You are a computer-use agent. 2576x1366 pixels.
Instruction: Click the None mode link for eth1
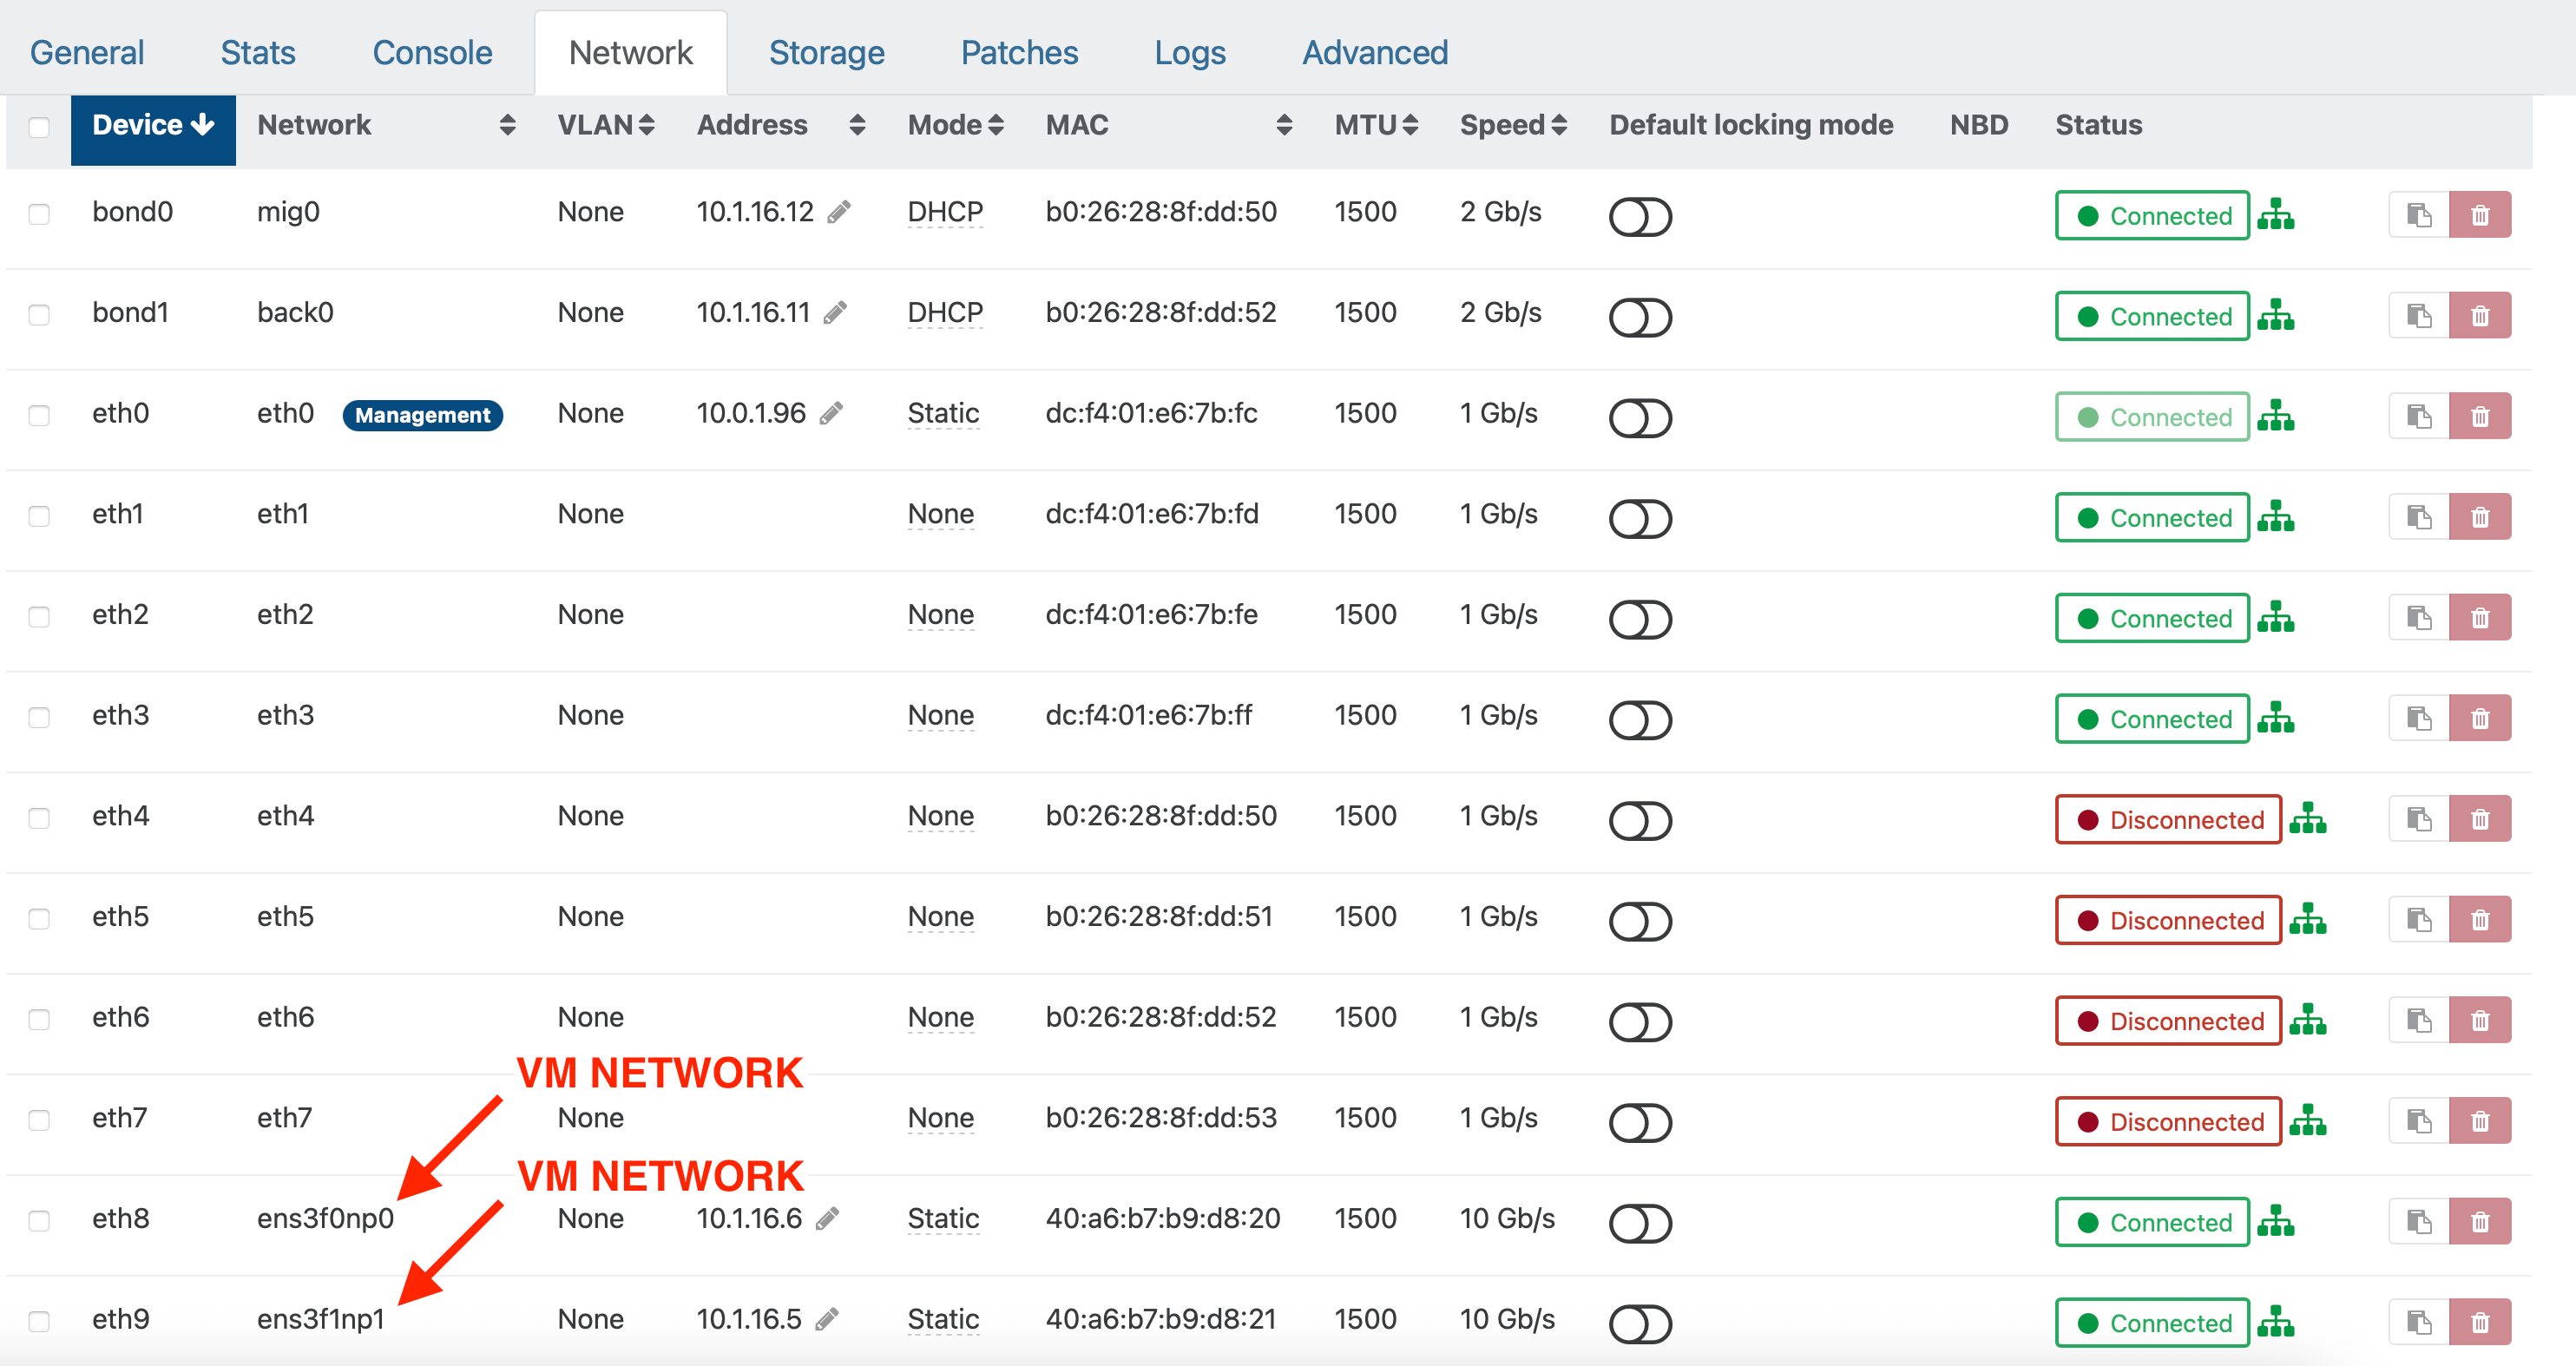[940, 514]
